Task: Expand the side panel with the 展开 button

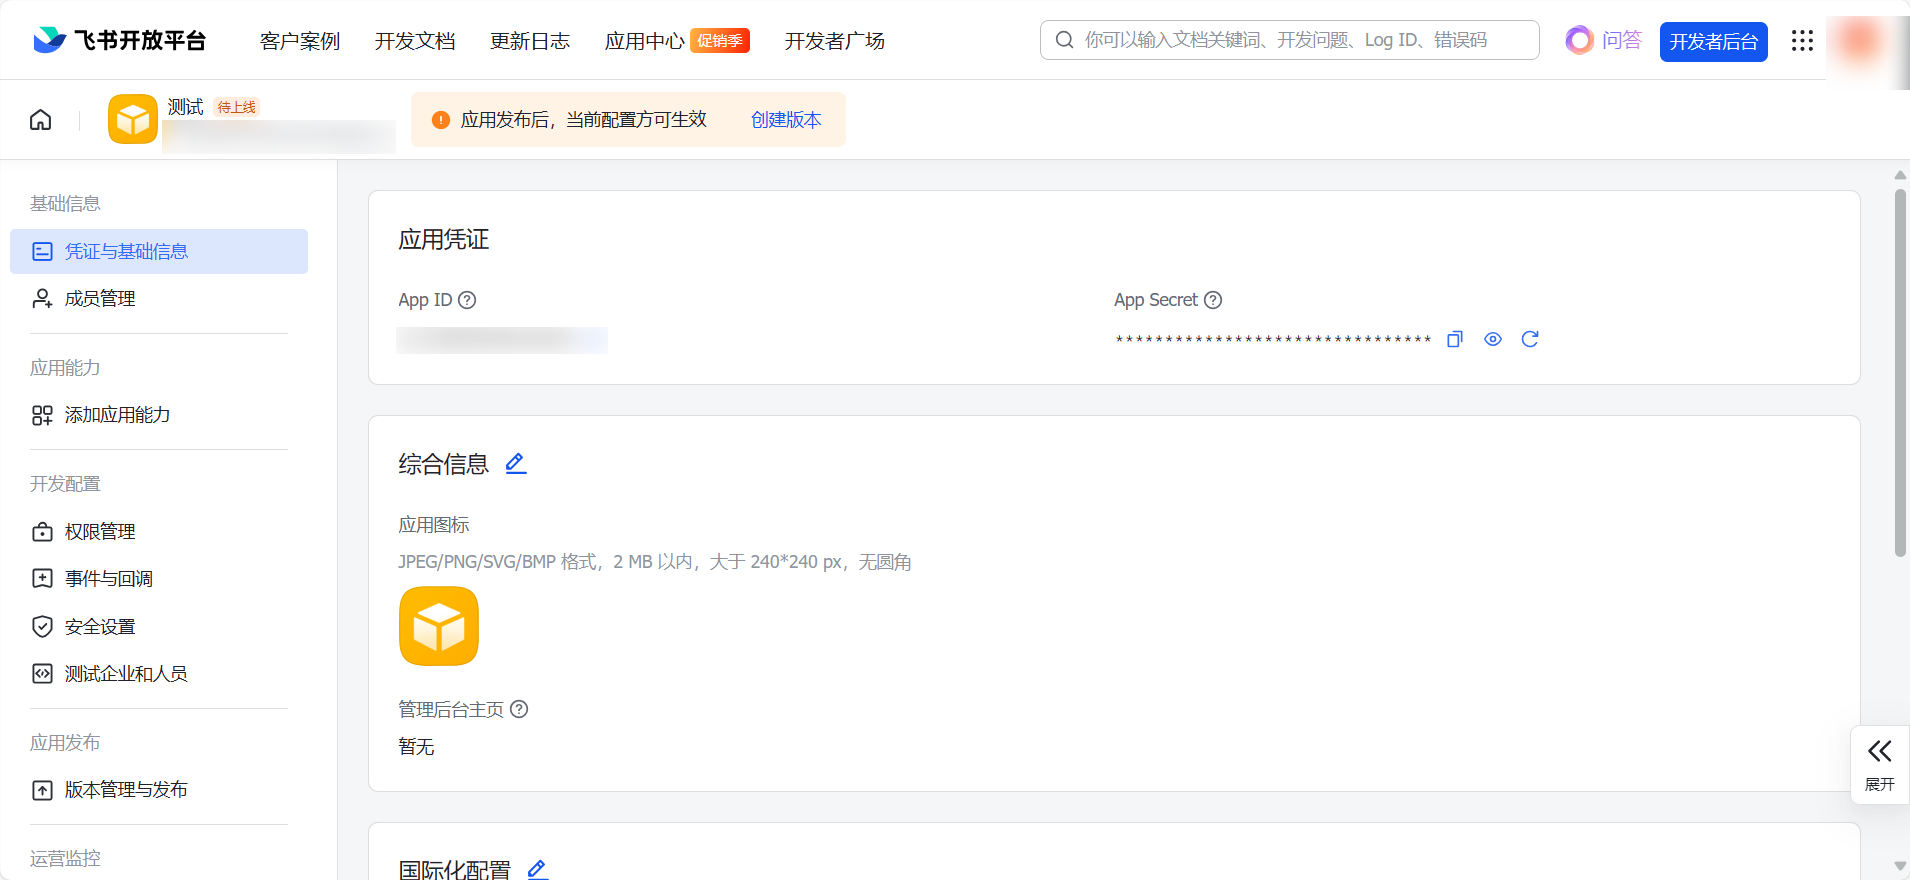Action: point(1880,765)
